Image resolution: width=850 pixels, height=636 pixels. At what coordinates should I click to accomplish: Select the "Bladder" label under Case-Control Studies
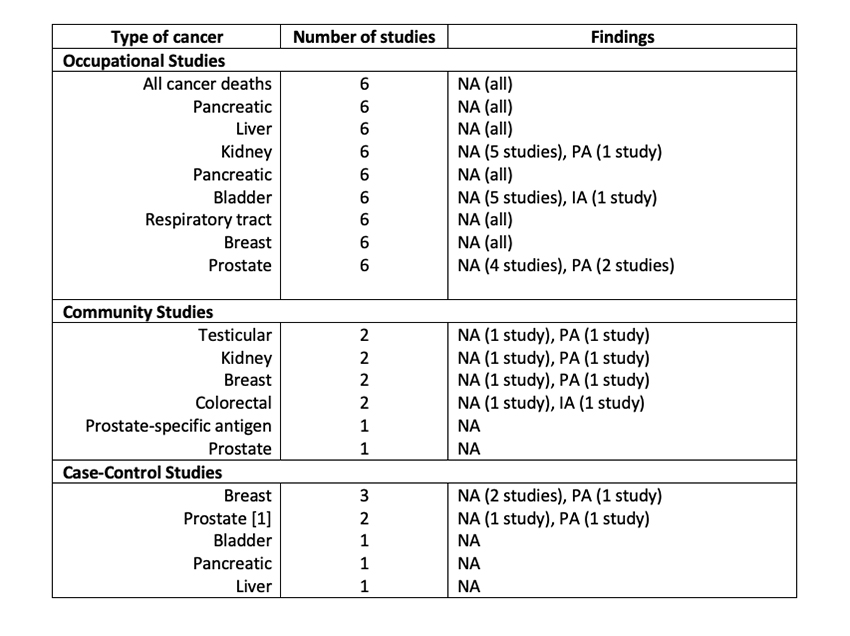[242, 541]
